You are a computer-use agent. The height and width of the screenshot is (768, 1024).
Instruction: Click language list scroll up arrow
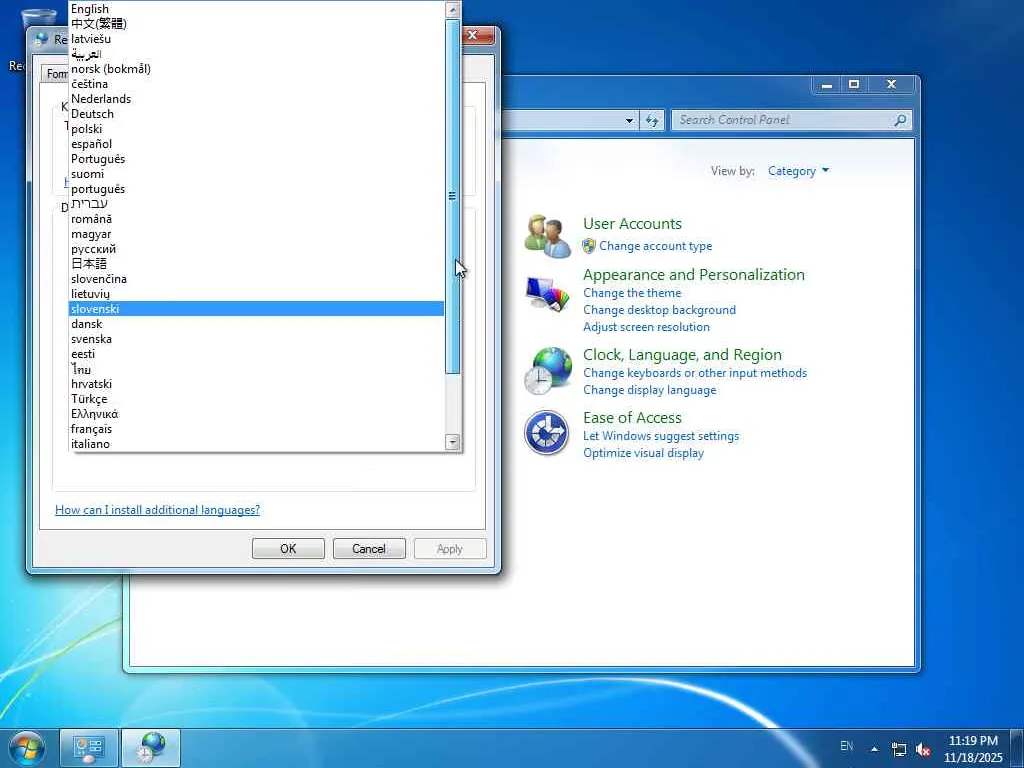(452, 8)
